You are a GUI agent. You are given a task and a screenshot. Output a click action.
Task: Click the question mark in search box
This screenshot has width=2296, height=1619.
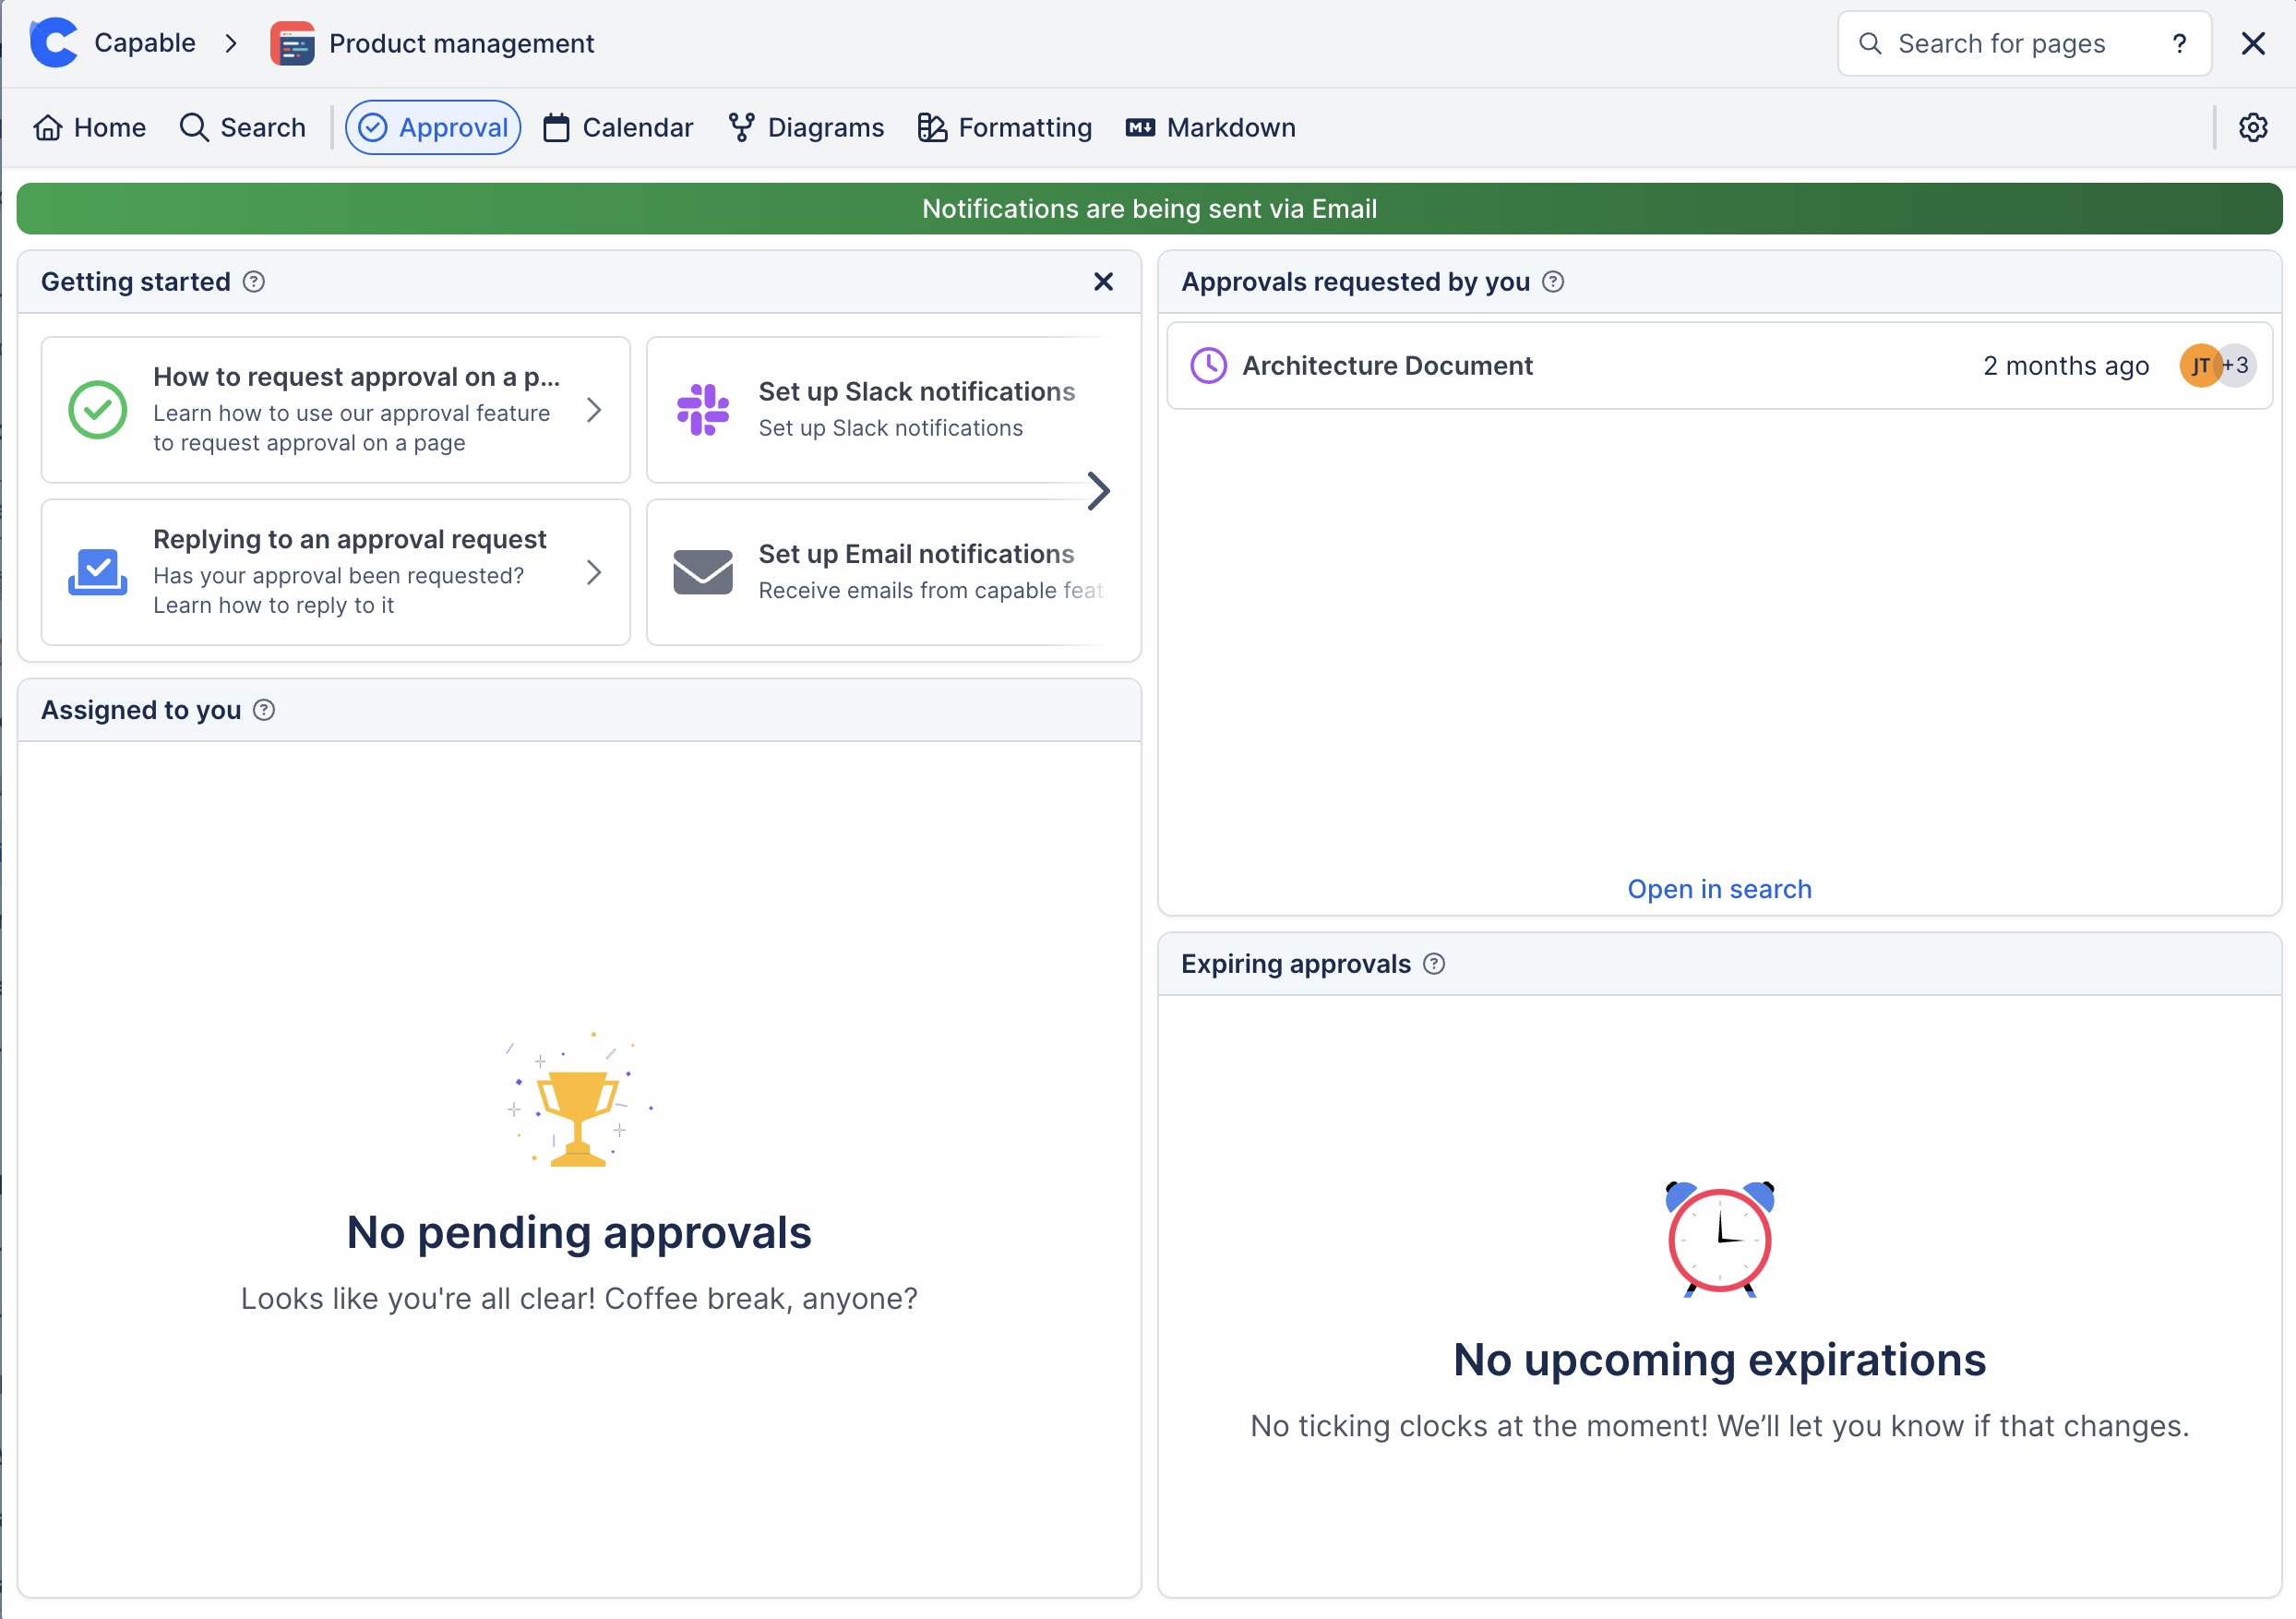tap(2179, 43)
